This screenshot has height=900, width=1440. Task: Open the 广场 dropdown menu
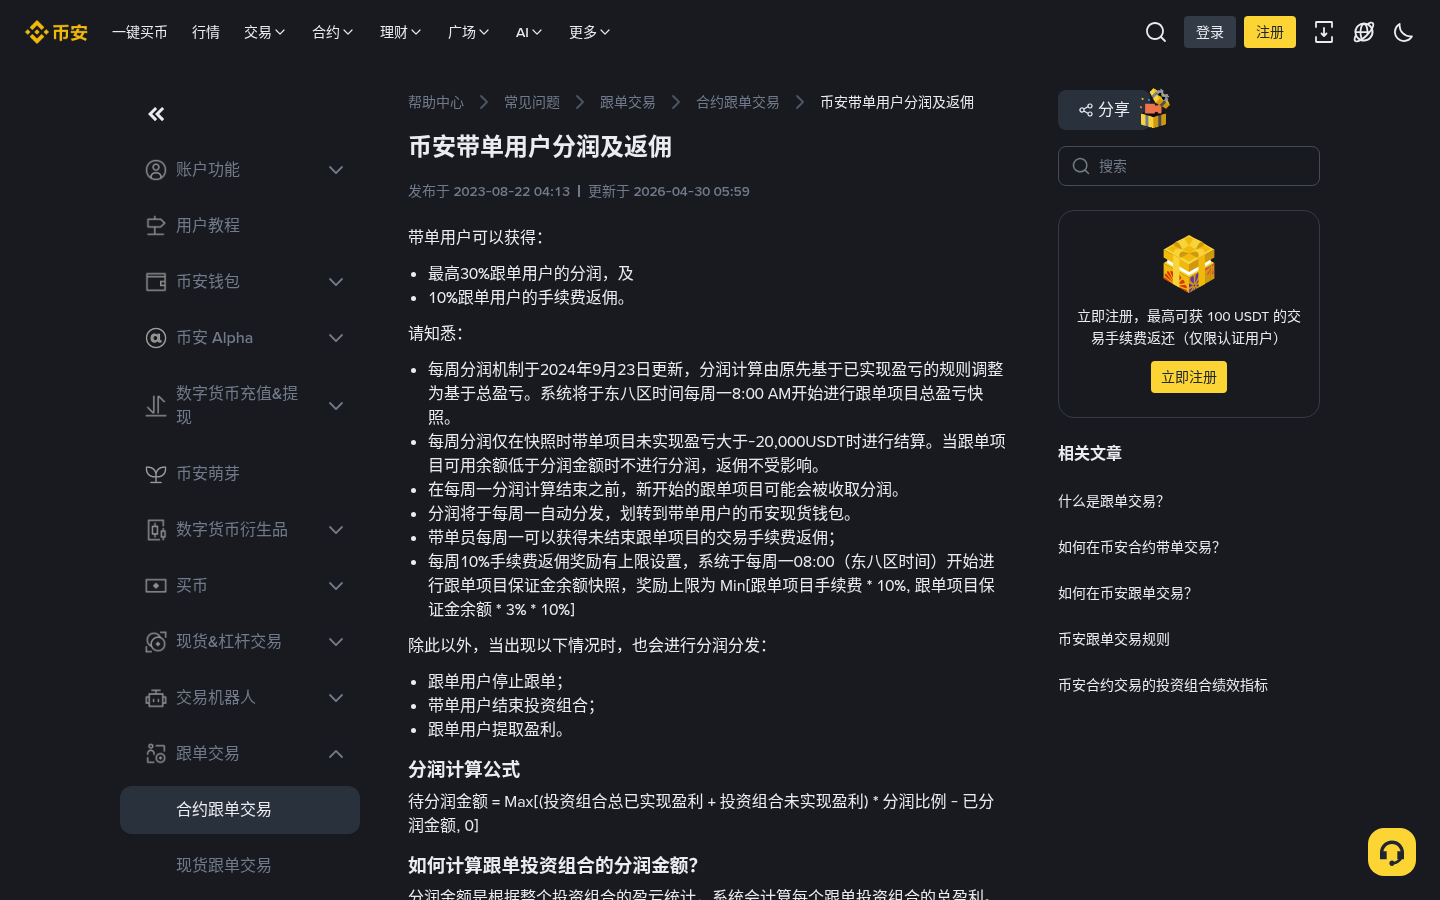469,32
